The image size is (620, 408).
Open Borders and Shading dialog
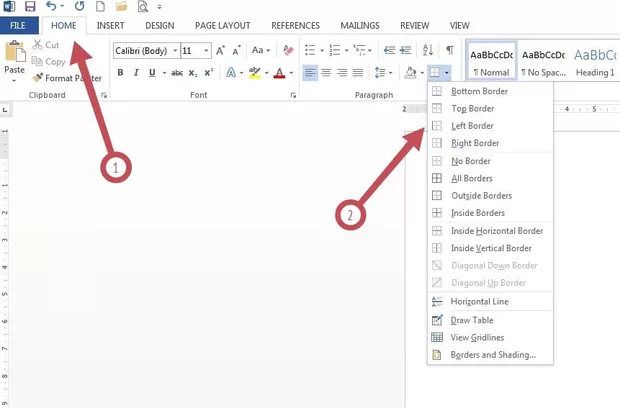(x=490, y=355)
